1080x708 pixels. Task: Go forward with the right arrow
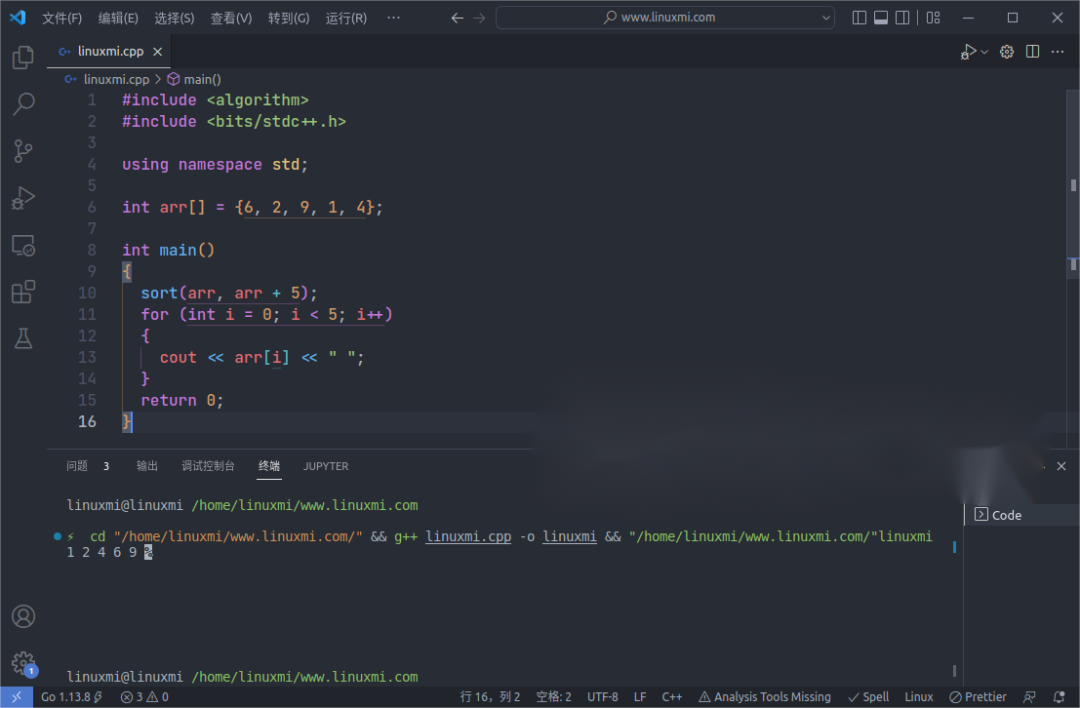(479, 18)
